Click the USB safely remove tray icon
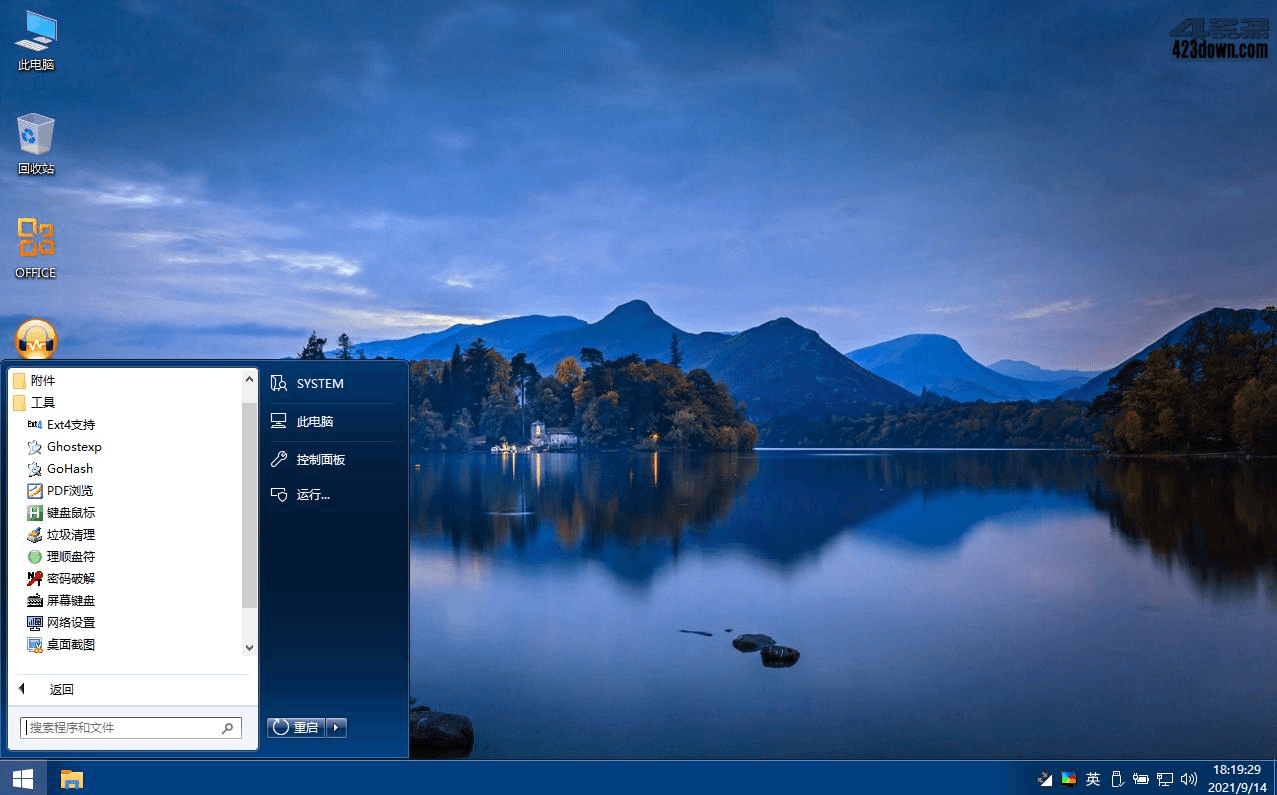 click(1117, 779)
